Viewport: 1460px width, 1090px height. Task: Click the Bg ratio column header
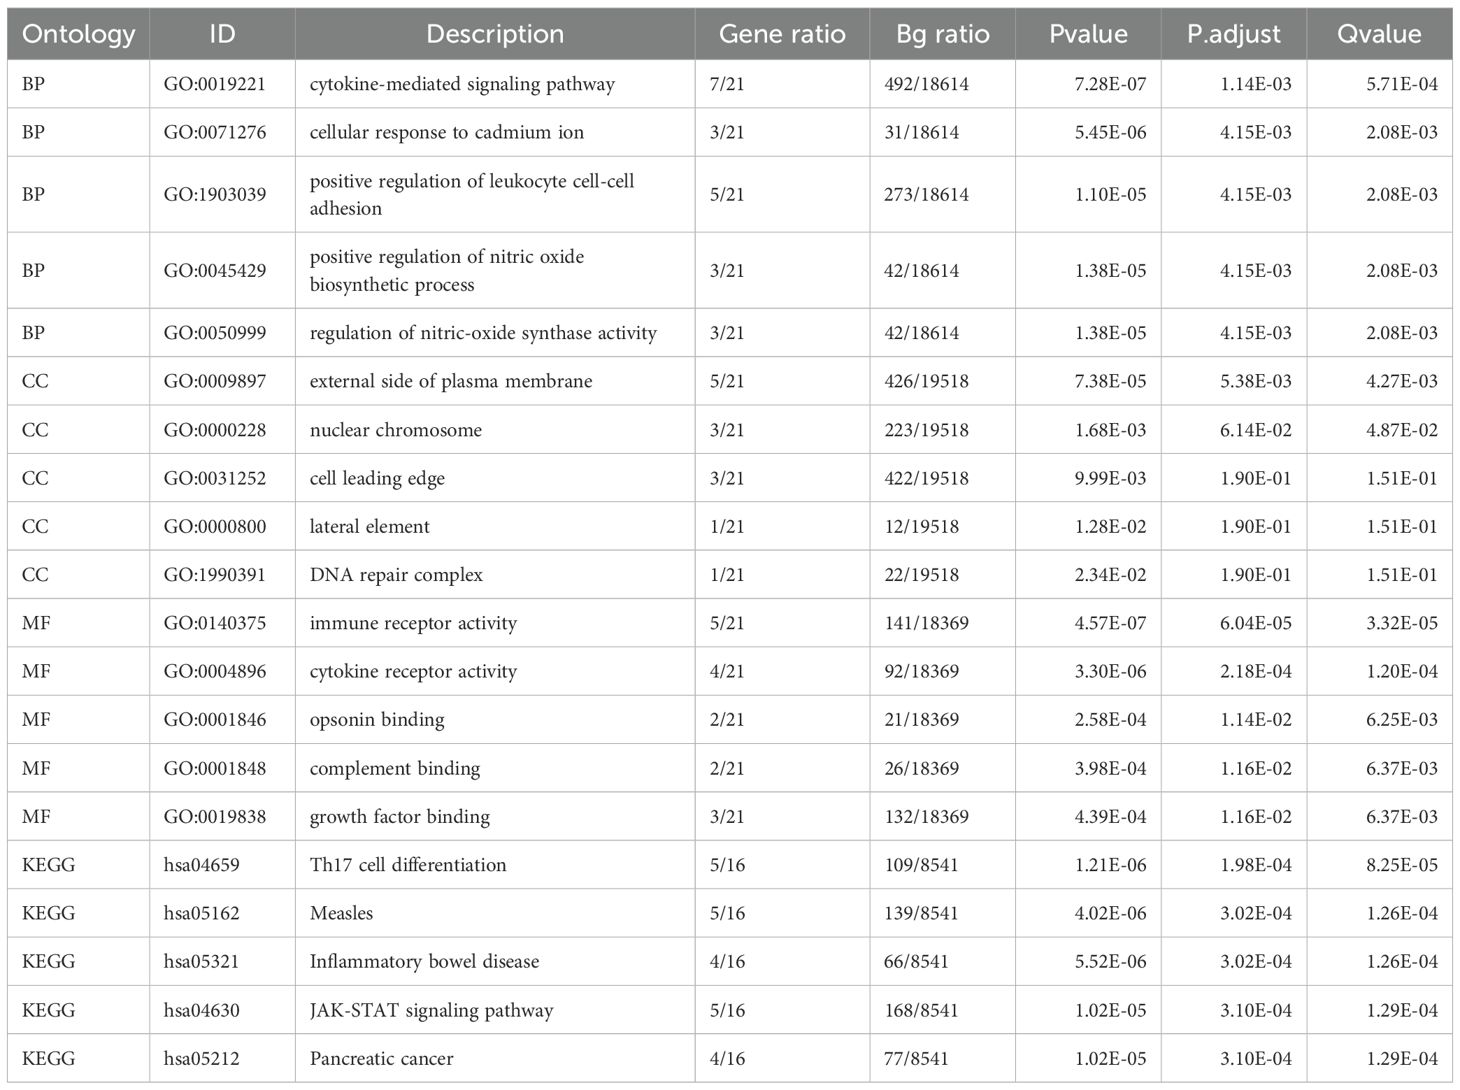942,34
